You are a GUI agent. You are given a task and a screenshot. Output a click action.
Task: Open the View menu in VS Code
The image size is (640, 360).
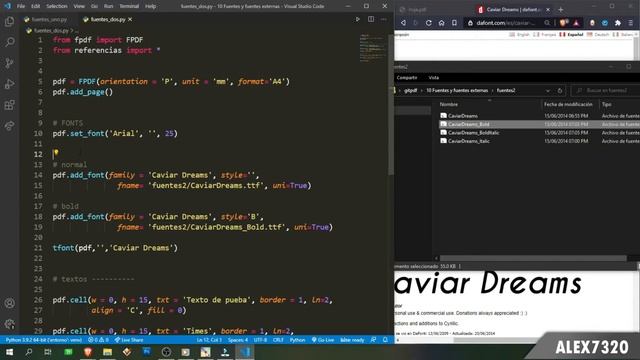(x=79, y=6)
